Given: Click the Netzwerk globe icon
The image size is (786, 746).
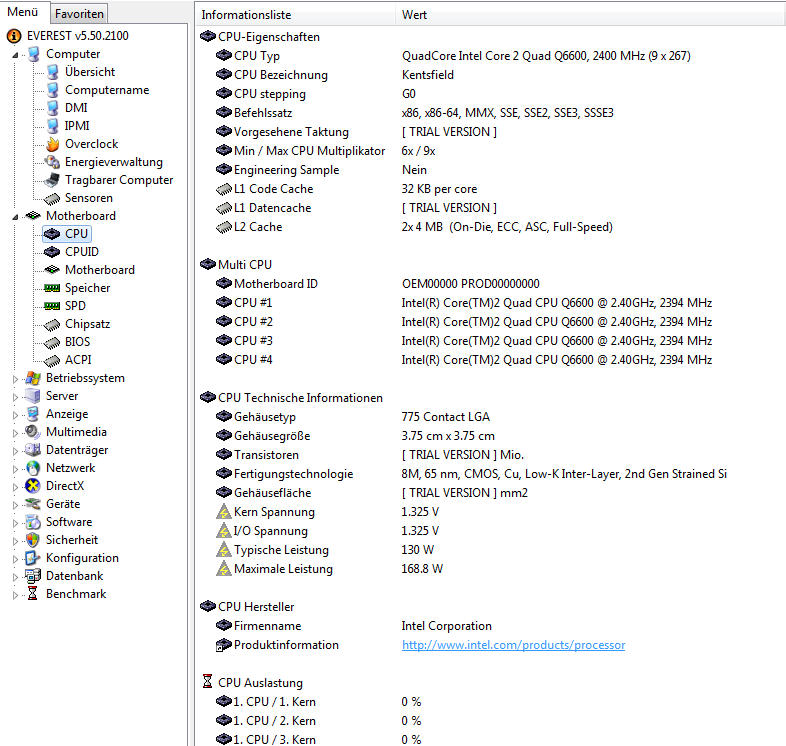Looking at the screenshot, I should click(x=33, y=468).
